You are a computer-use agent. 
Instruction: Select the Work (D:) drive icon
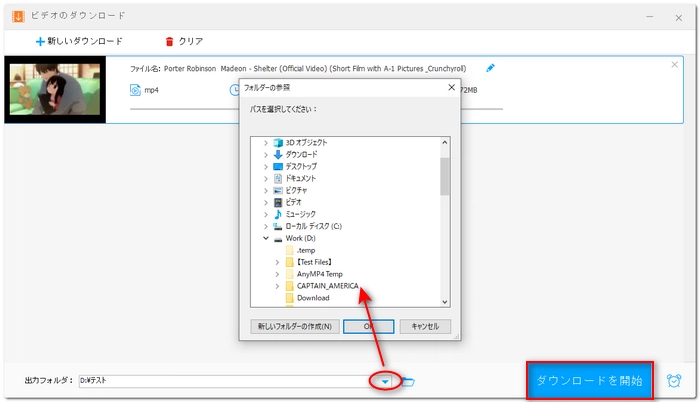278,239
